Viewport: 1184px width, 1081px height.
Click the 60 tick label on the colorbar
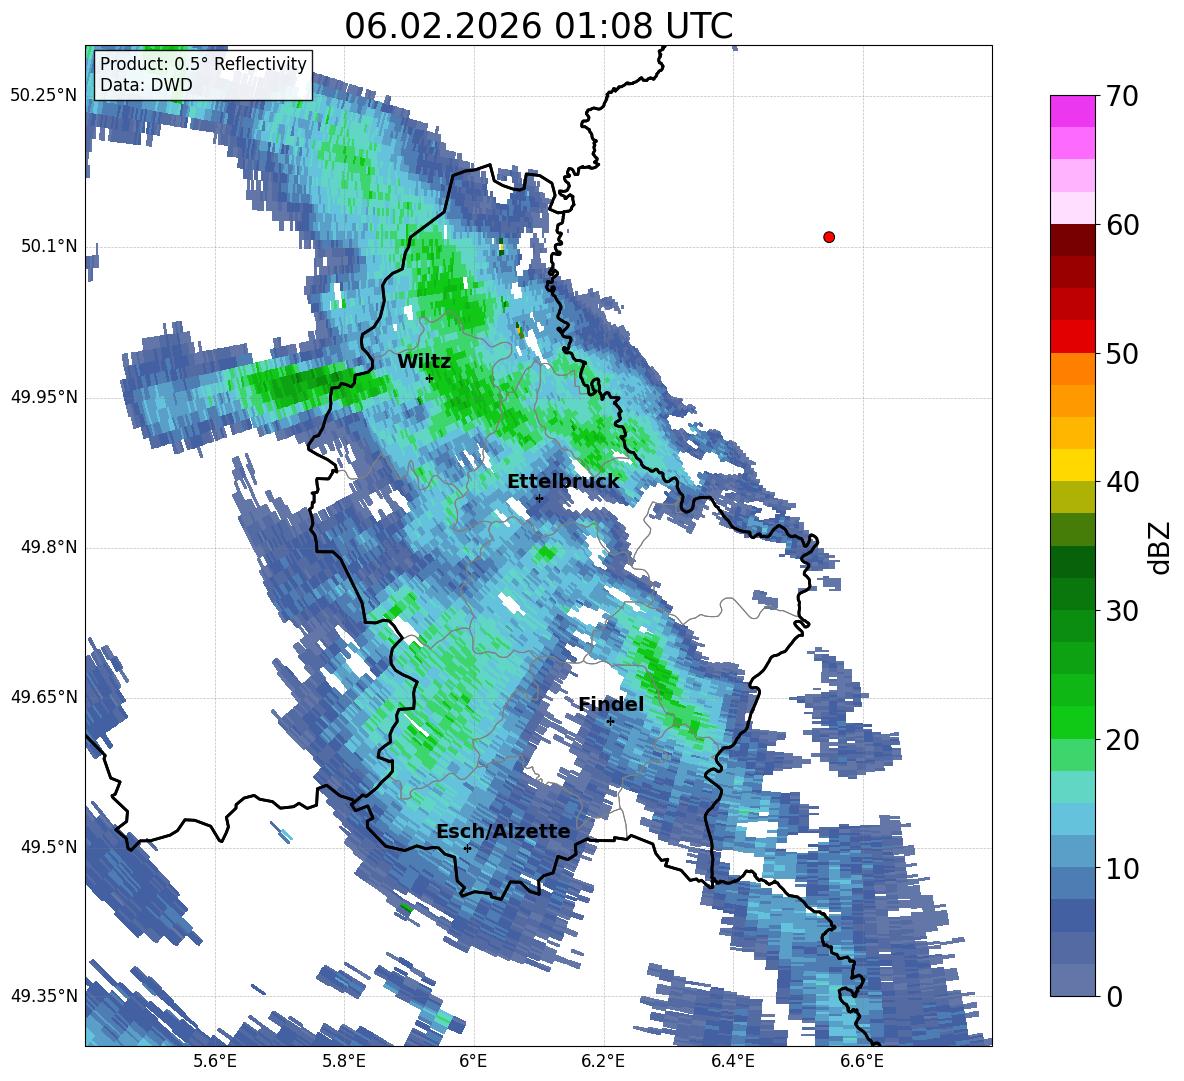[x=1121, y=225]
